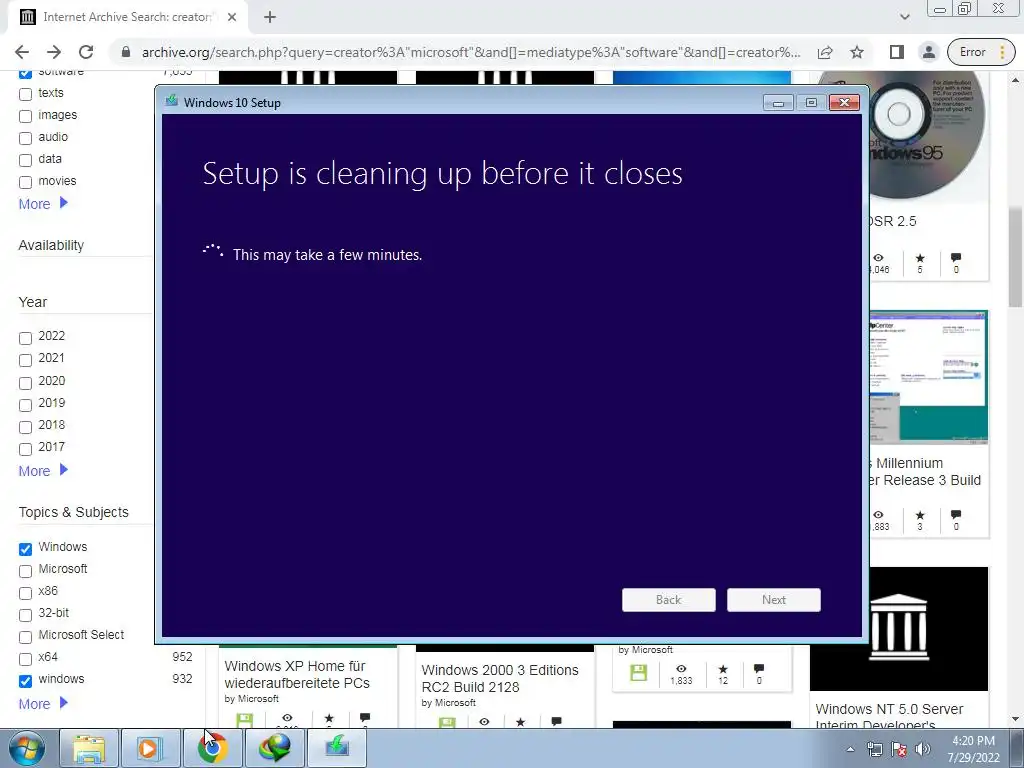Filter by year 2021
Image resolution: width=1024 pixels, height=768 pixels.
(25, 360)
